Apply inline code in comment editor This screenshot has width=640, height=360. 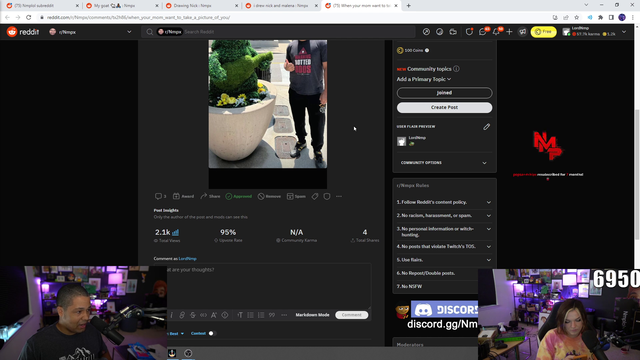[x=203, y=315]
